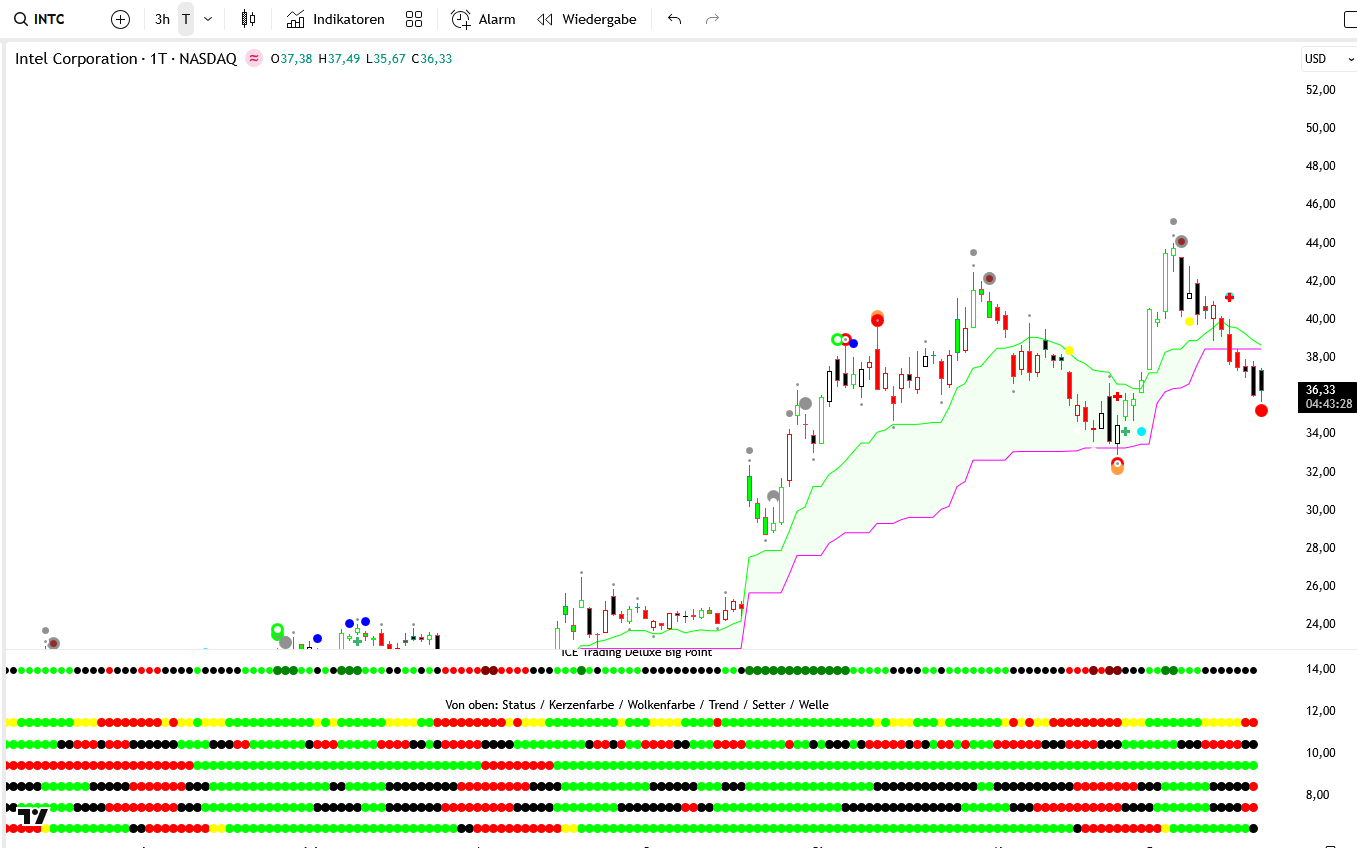Select the 3h timeframe

(162, 19)
